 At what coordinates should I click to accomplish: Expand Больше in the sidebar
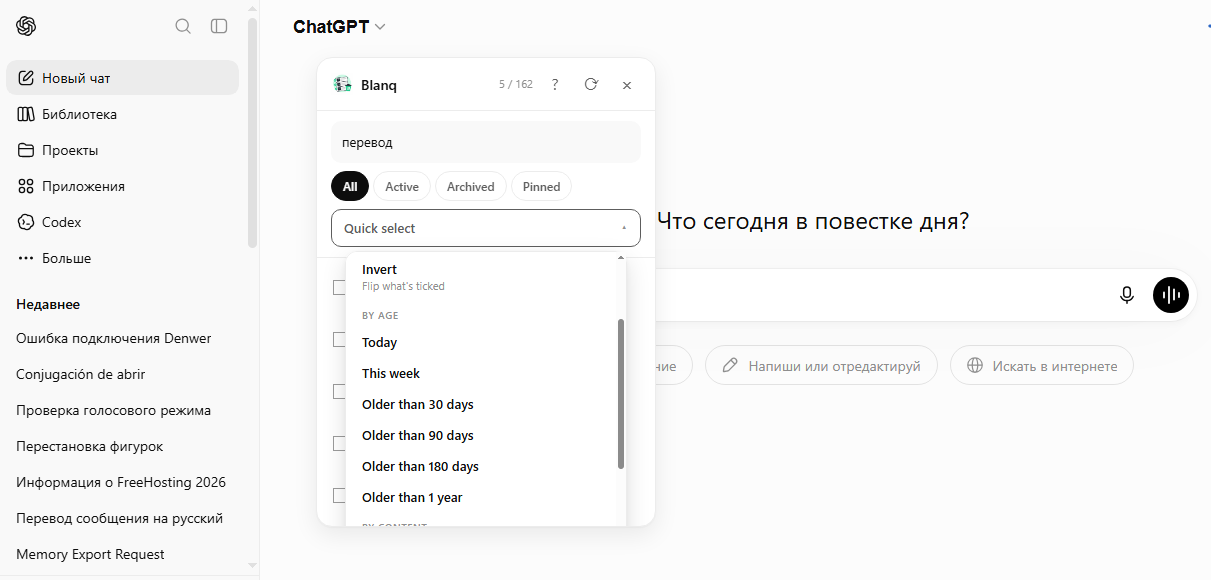coord(122,258)
